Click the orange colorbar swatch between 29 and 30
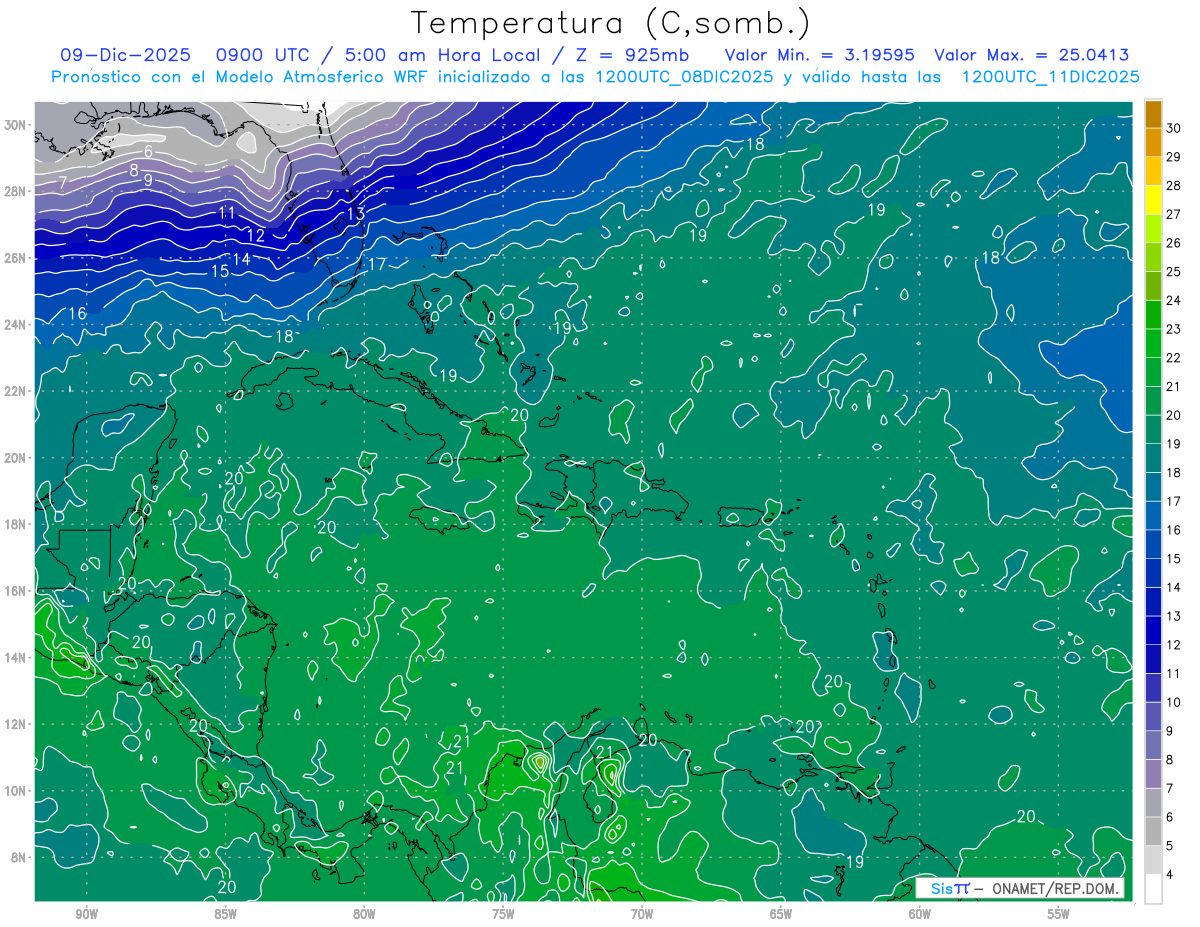1200x927 pixels. click(1153, 142)
